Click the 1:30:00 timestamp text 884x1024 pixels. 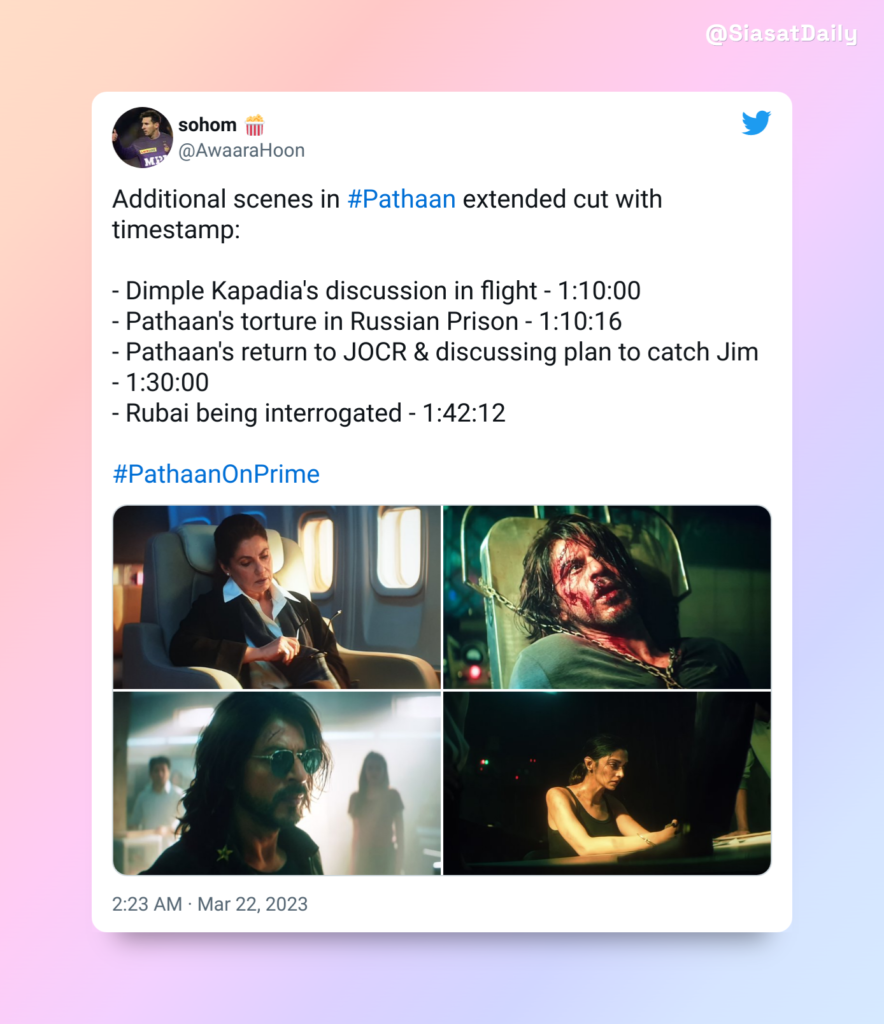[x=167, y=383]
